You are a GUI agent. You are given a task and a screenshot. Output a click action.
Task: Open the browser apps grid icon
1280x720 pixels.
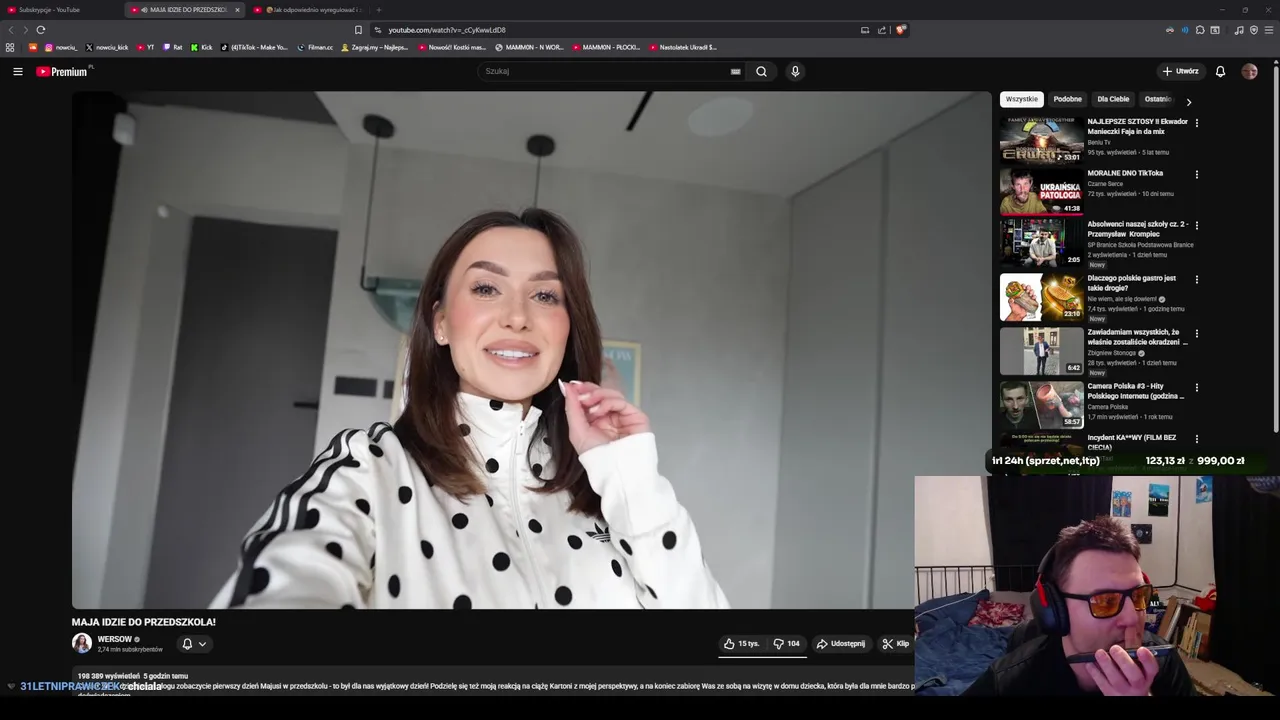pyautogui.click(x=10, y=47)
